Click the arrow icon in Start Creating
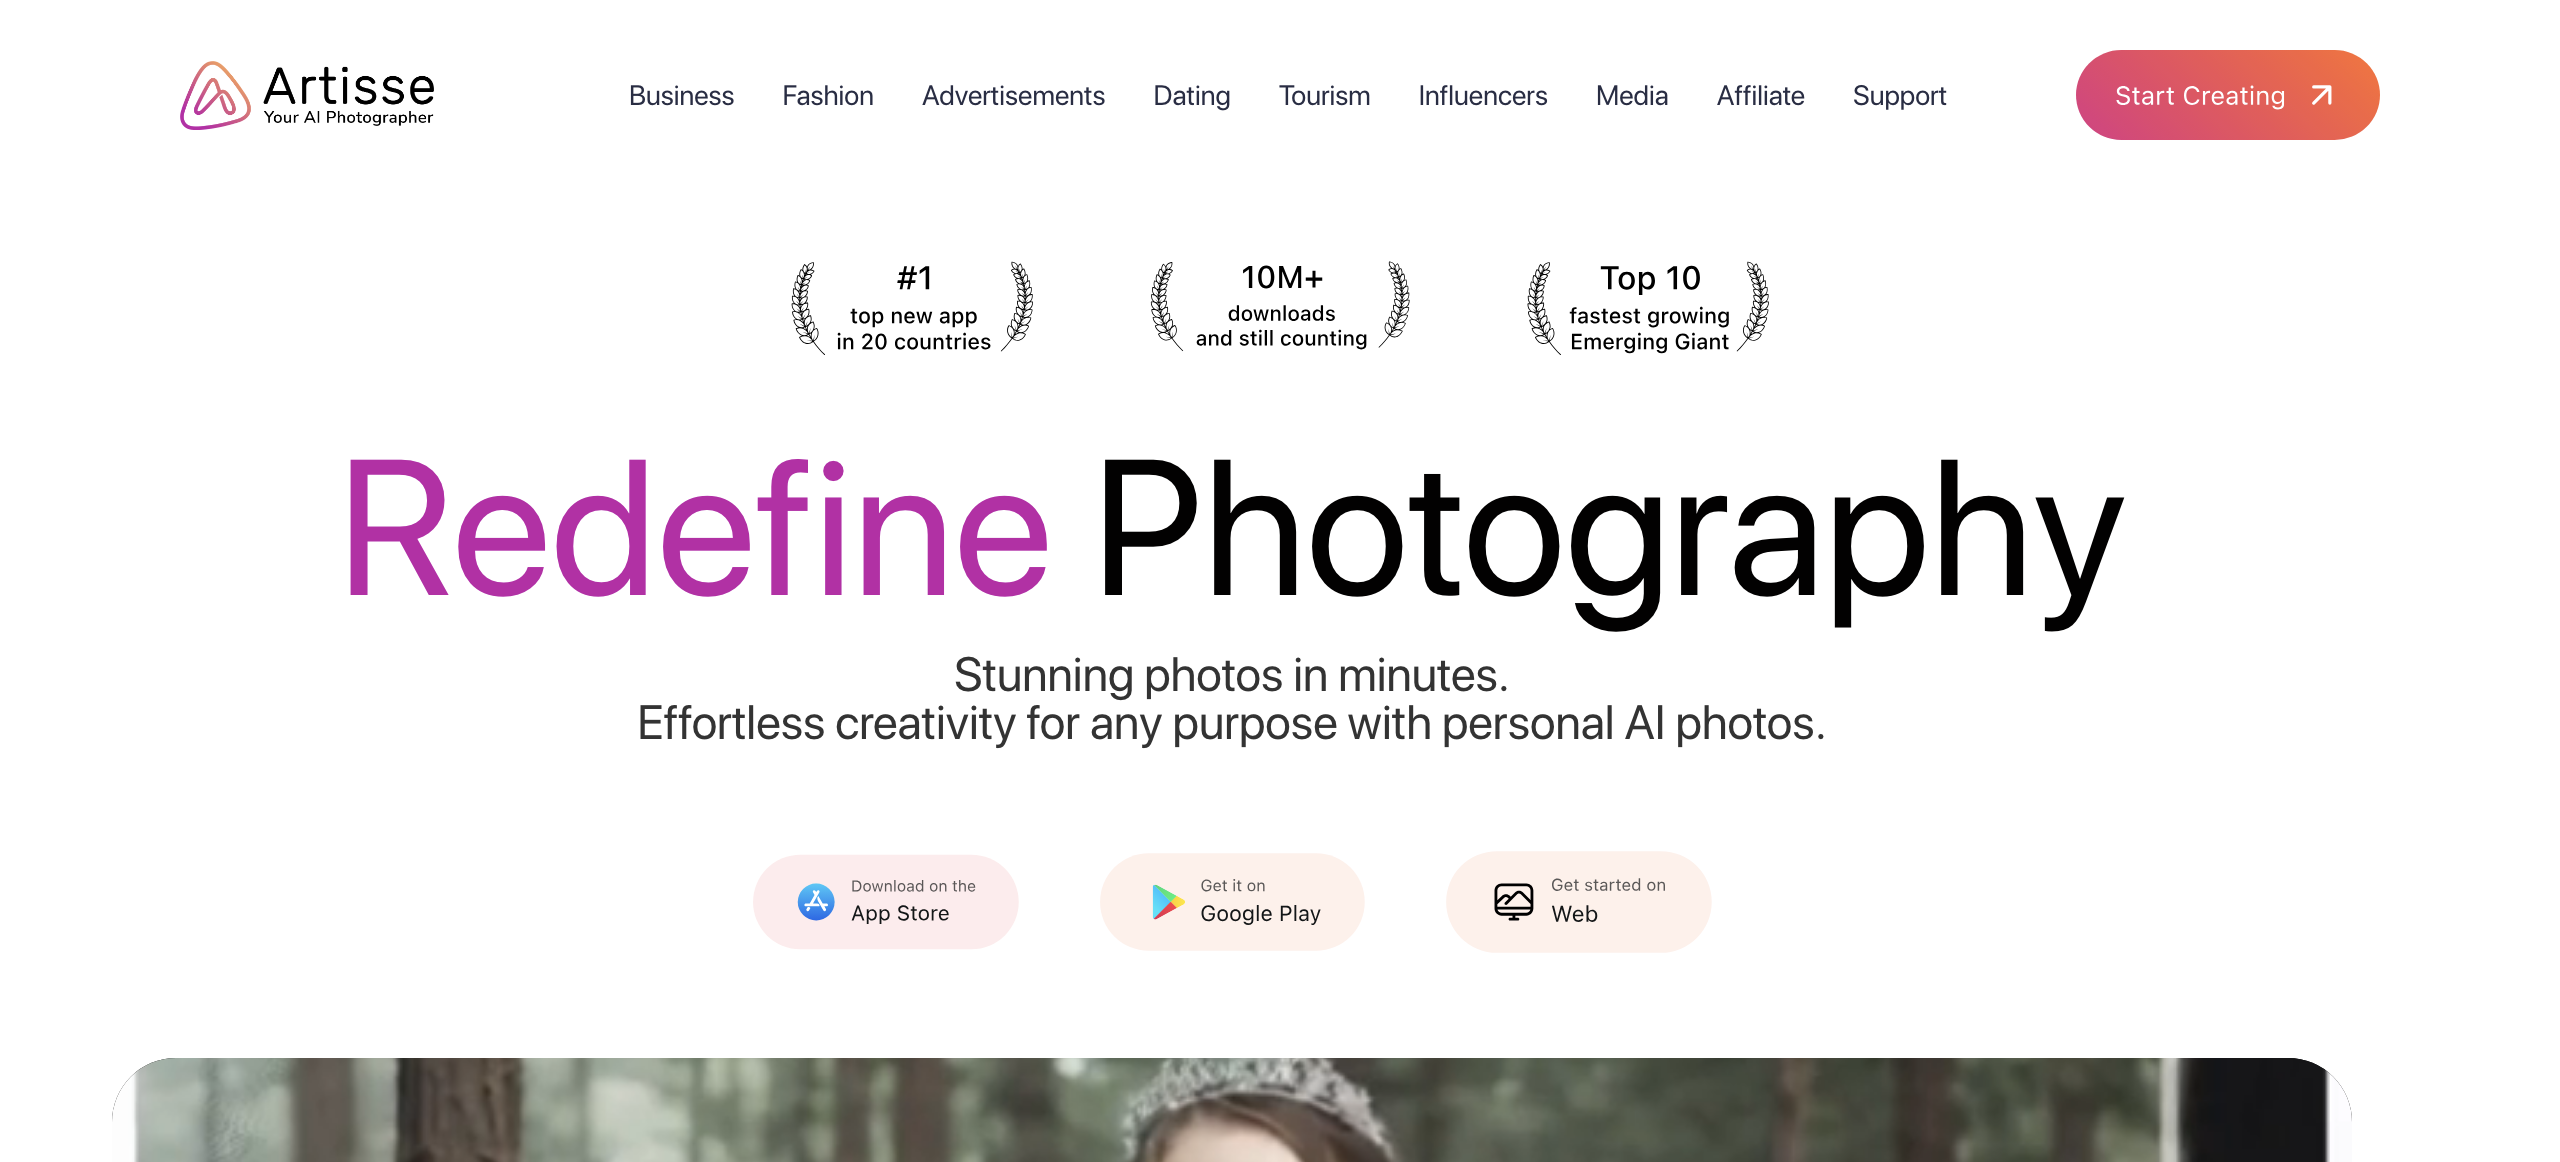2560x1162 pixels. point(2322,96)
